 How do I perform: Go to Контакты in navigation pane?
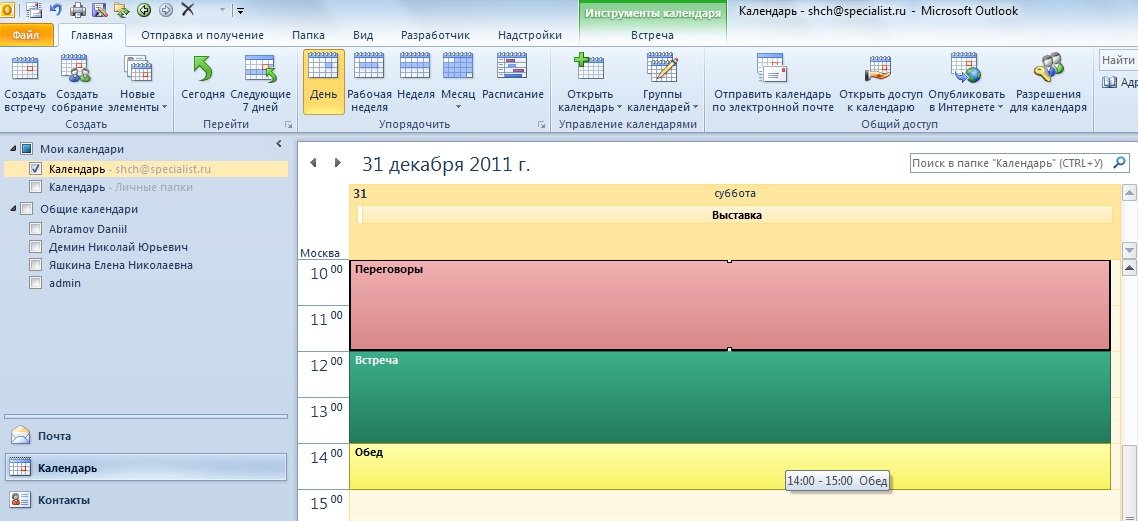coord(62,500)
